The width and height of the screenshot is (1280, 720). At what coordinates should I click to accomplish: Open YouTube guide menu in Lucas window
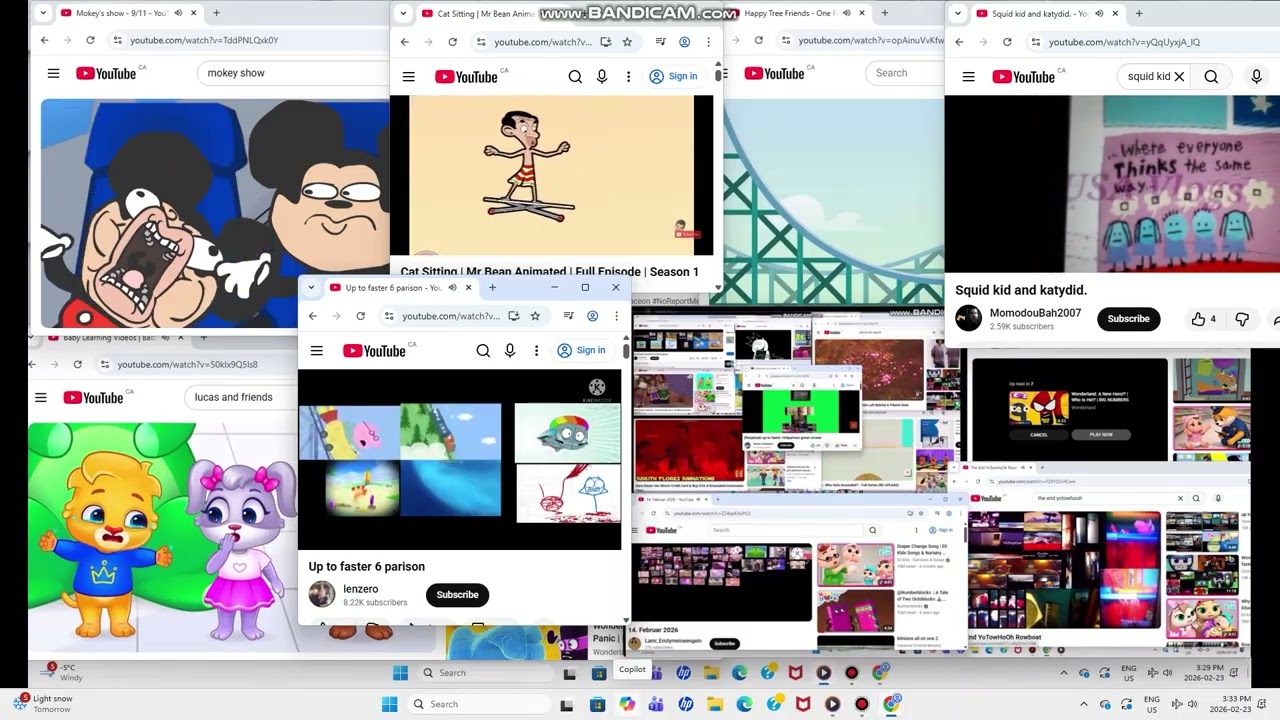[x=40, y=397]
